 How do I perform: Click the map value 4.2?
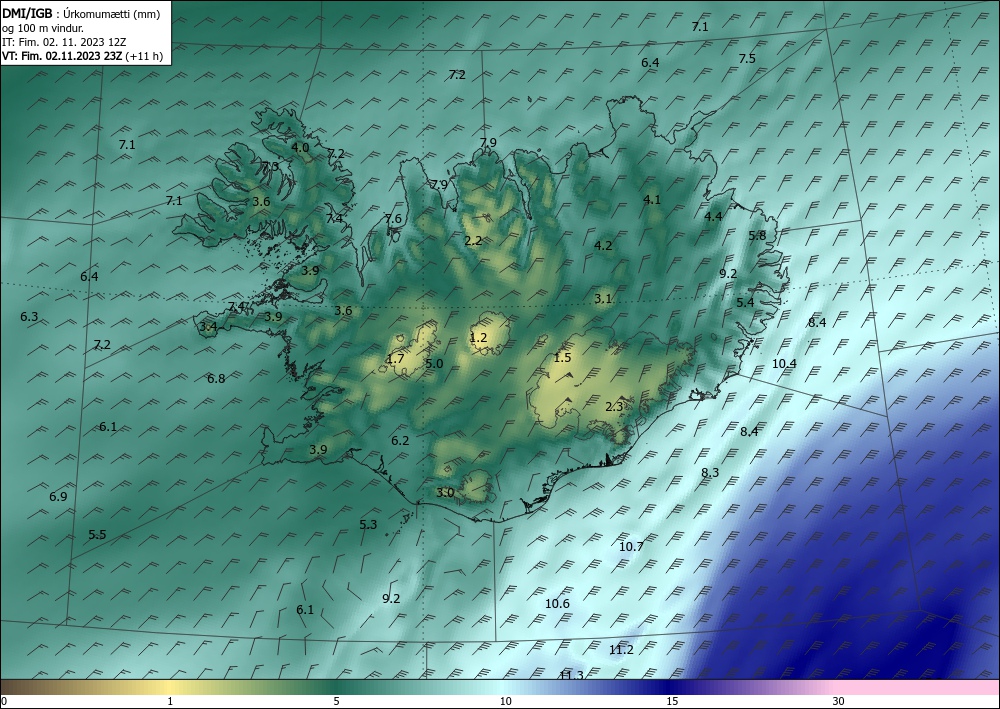tap(603, 245)
